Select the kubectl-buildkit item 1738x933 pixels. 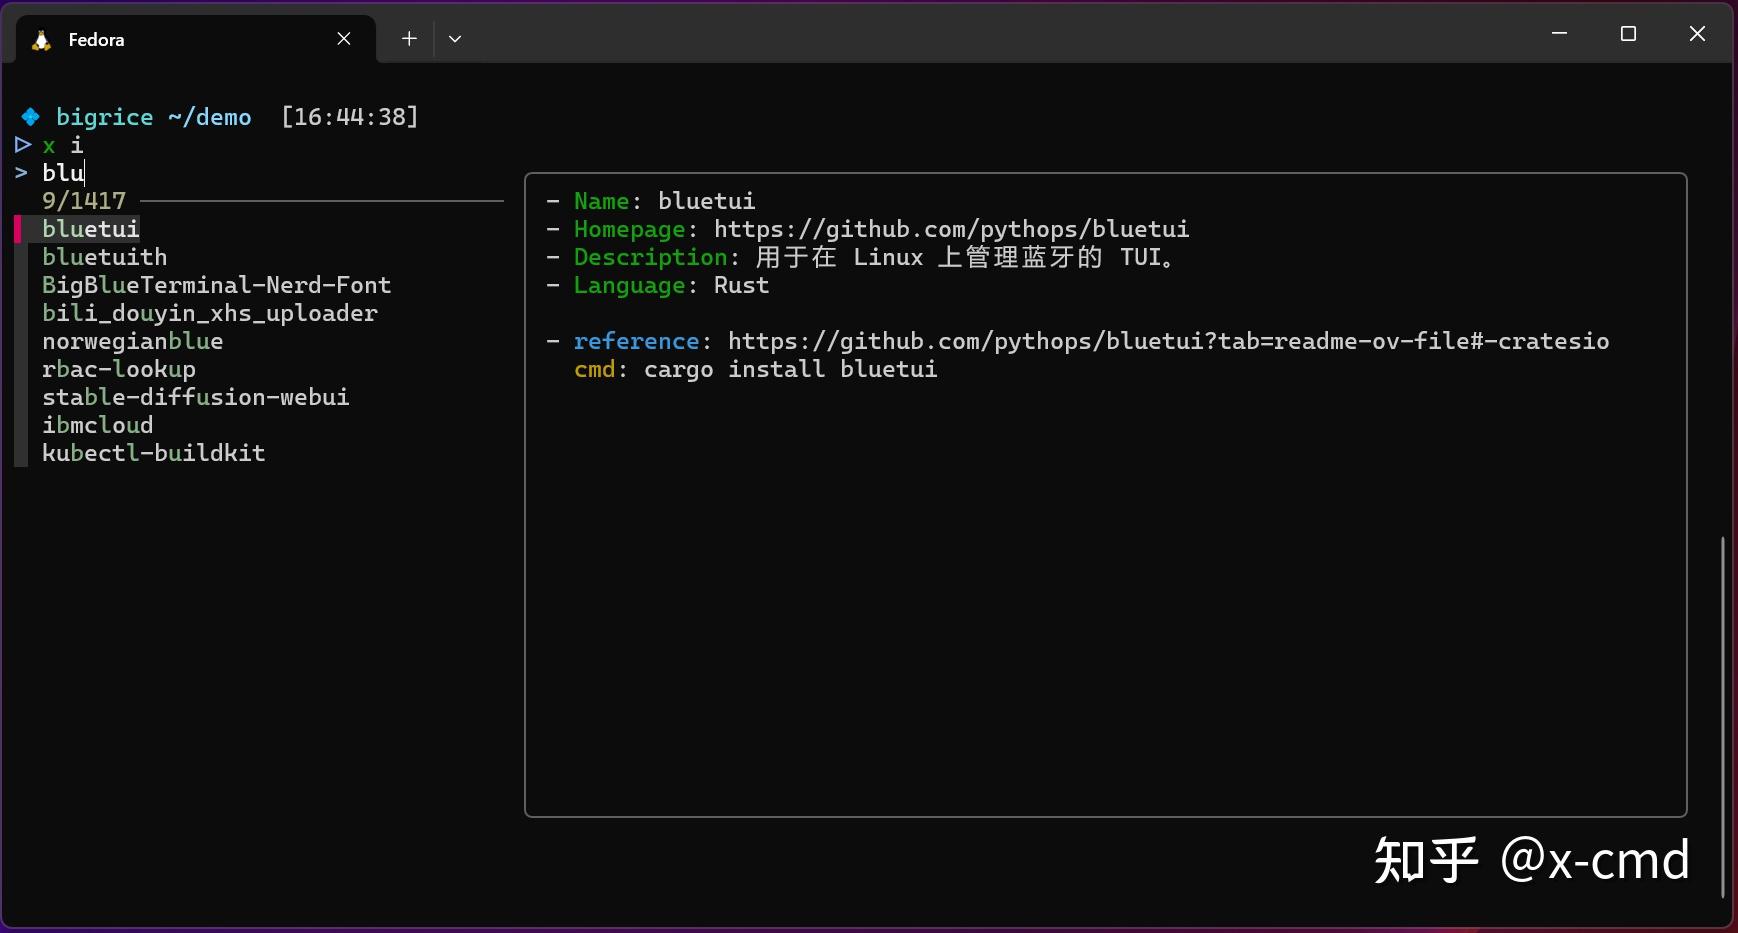point(153,452)
